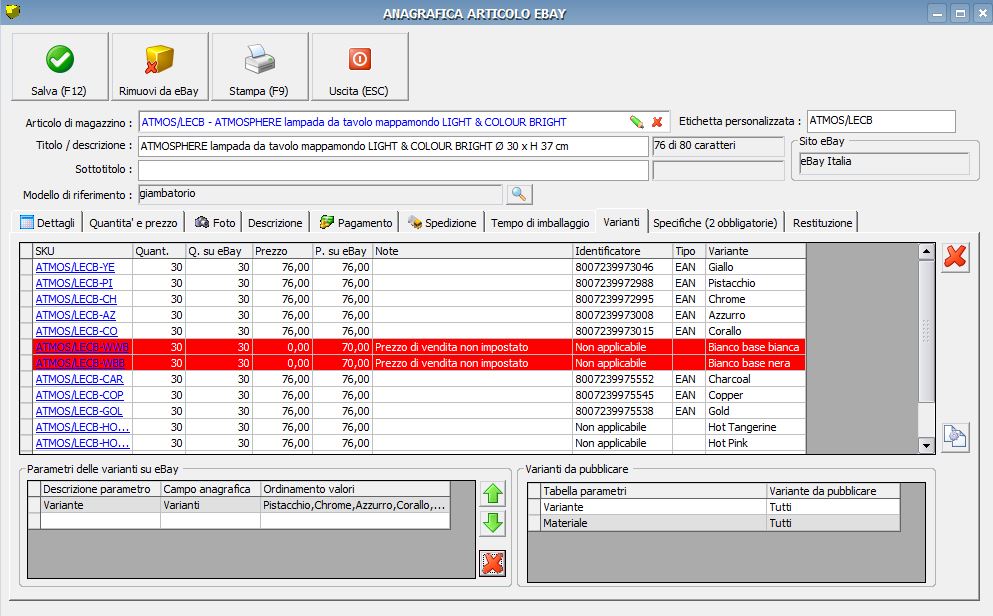The width and height of the screenshot is (993, 616).
Task: Click Rimuovi da eBay button
Action: point(159,67)
